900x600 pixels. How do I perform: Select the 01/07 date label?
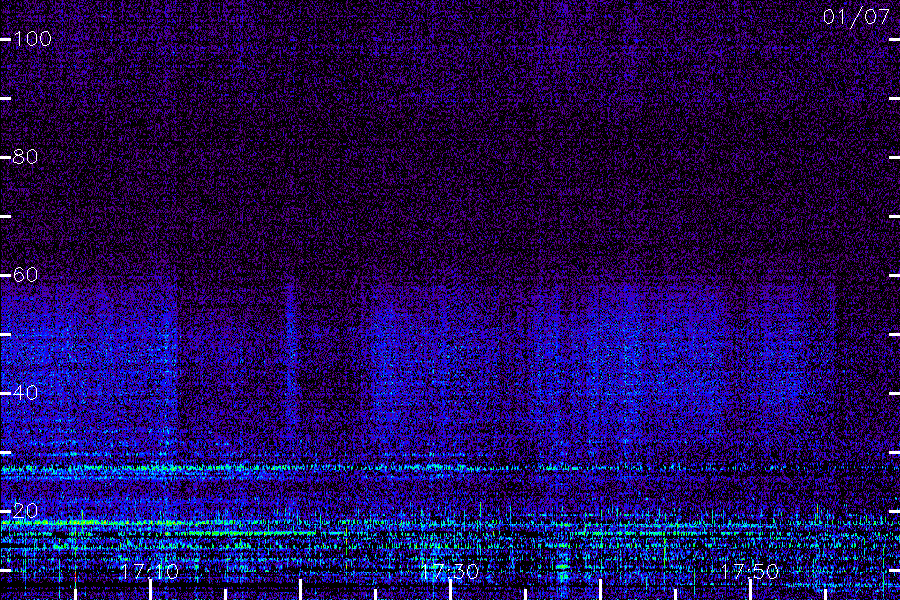856,17
